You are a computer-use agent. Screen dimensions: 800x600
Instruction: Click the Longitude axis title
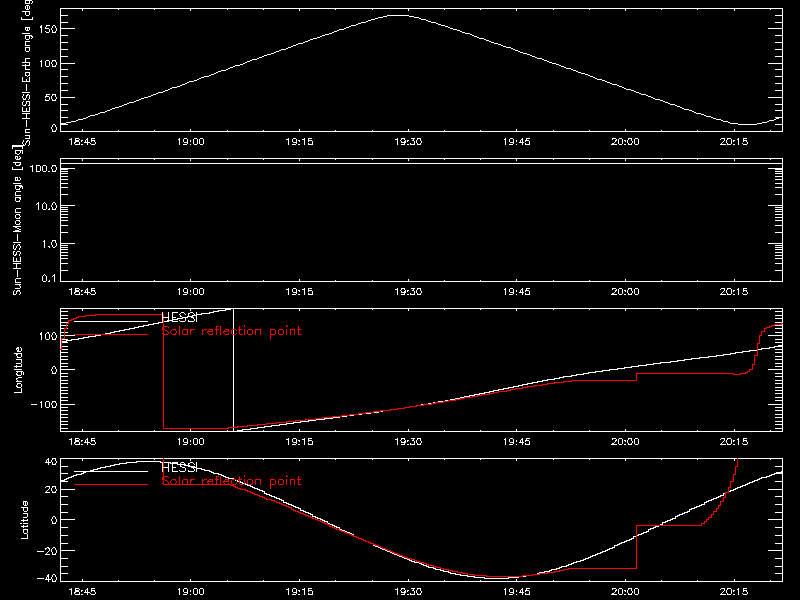[18, 370]
